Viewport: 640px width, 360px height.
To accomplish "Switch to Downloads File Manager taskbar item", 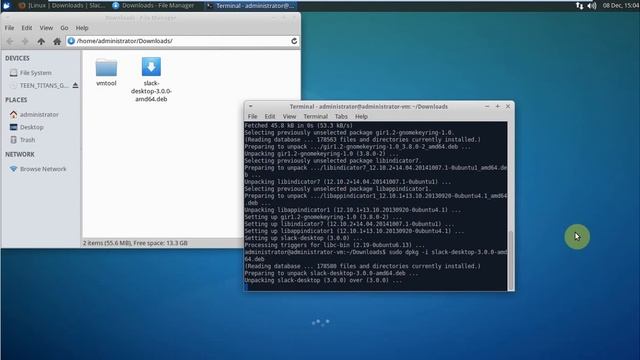I will (x=153, y=5).
